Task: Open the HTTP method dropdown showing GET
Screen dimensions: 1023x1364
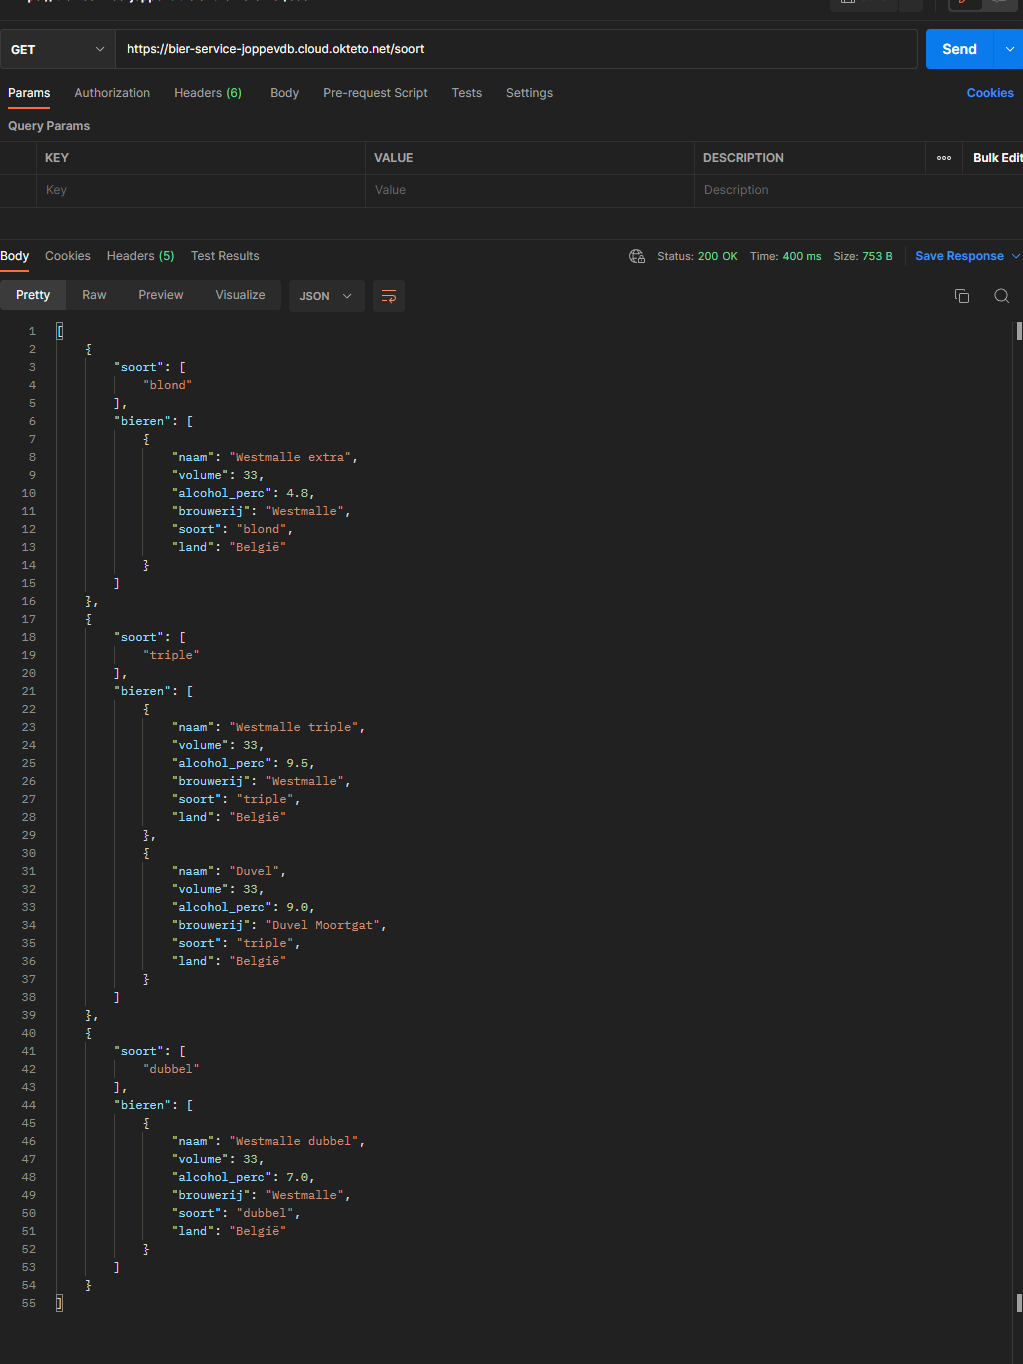Action: tap(57, 48)
